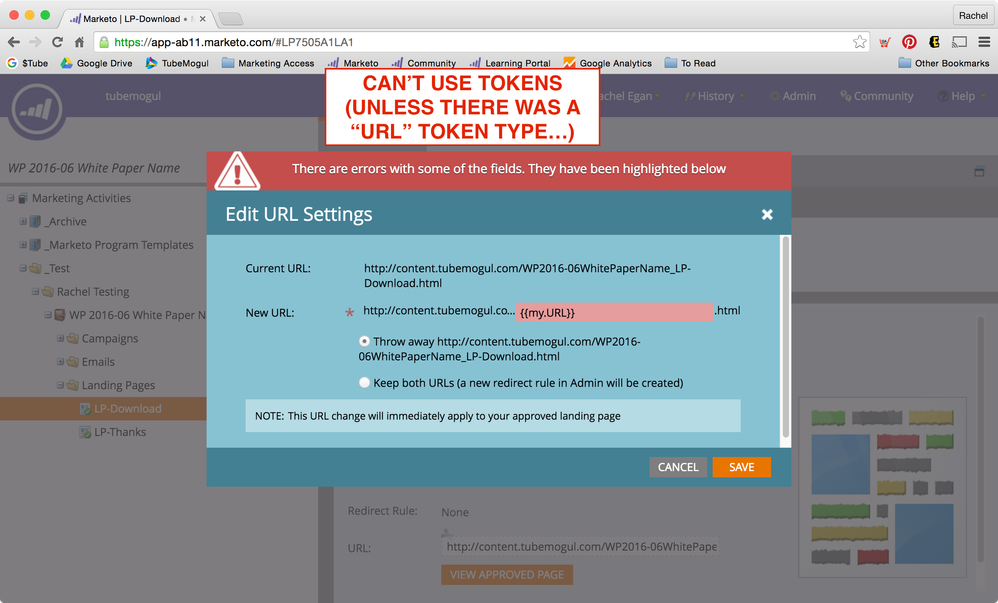Click the dialog vertical scrollbar
This screenshot has width=998, height=603.
785,337
